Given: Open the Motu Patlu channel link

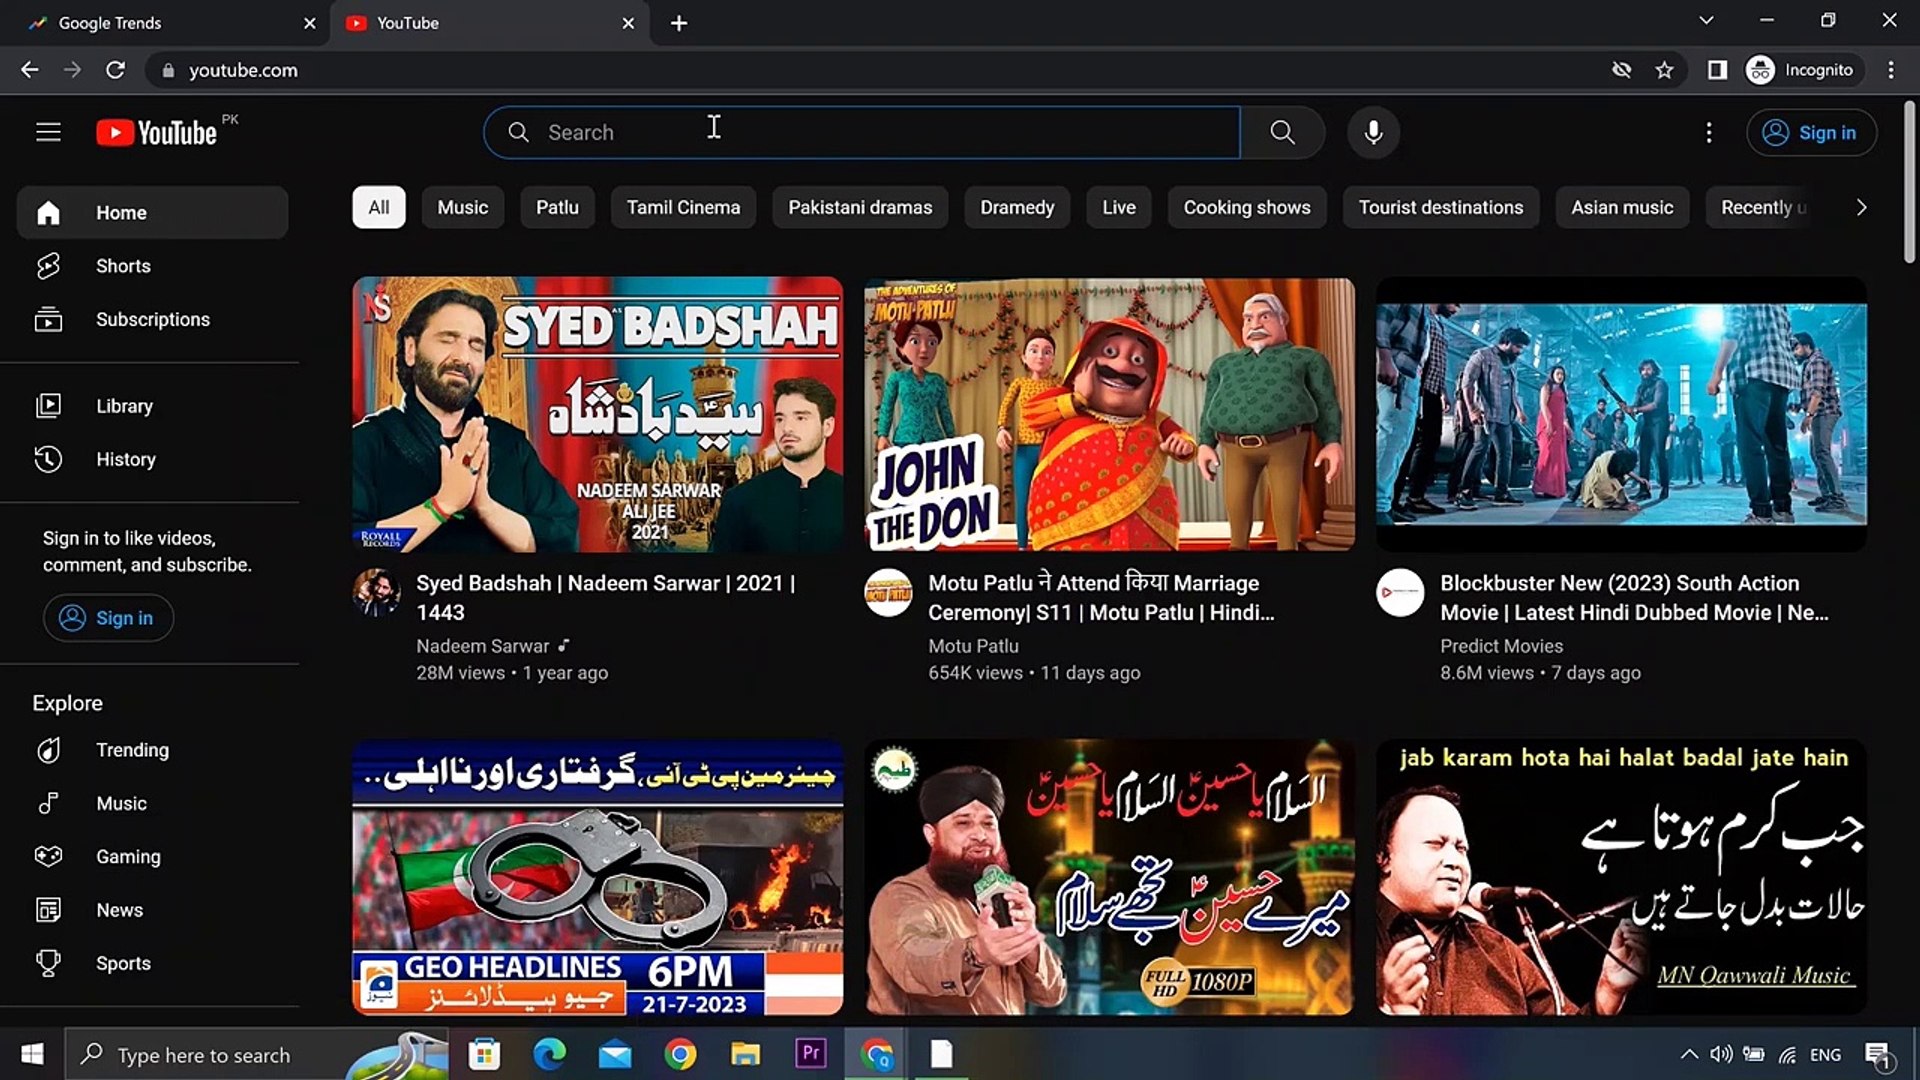Looking at the screenshot, I should click(x=972, y=645).
